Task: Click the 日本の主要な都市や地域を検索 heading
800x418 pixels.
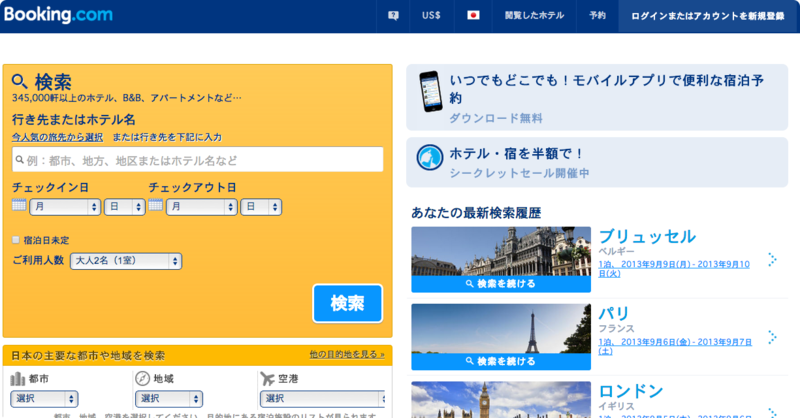Action: (x=88, y=355)
